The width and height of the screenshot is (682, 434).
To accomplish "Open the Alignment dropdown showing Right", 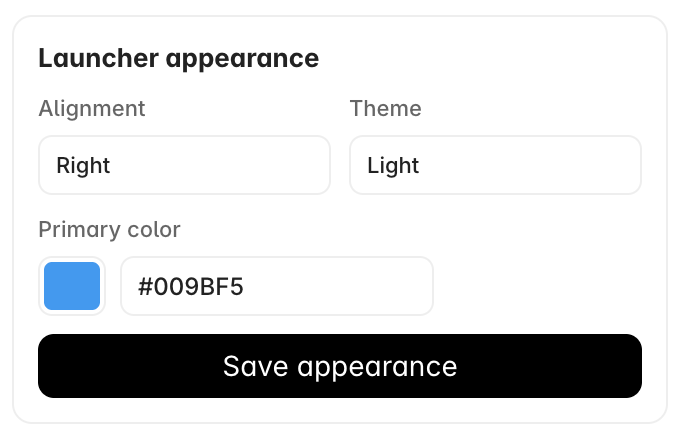I will [x=184, y=165].
